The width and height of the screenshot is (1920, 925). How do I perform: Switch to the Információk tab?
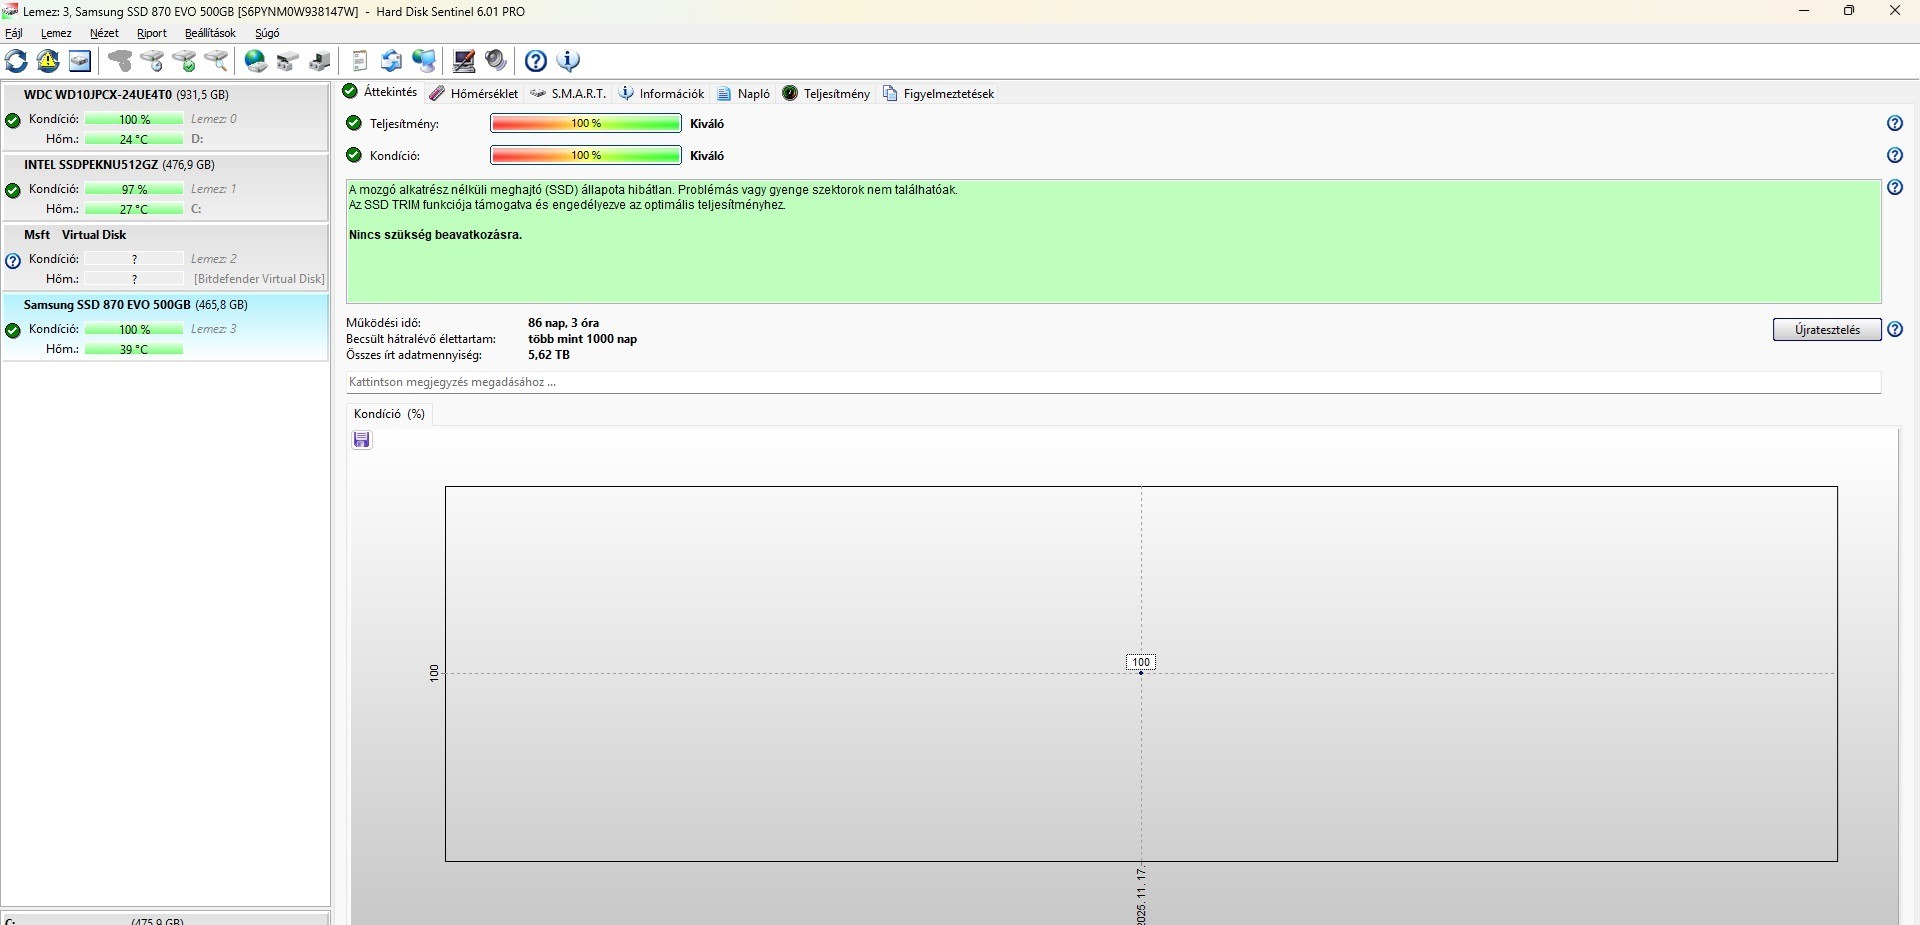pyautogui.click(x=662, y=93)
